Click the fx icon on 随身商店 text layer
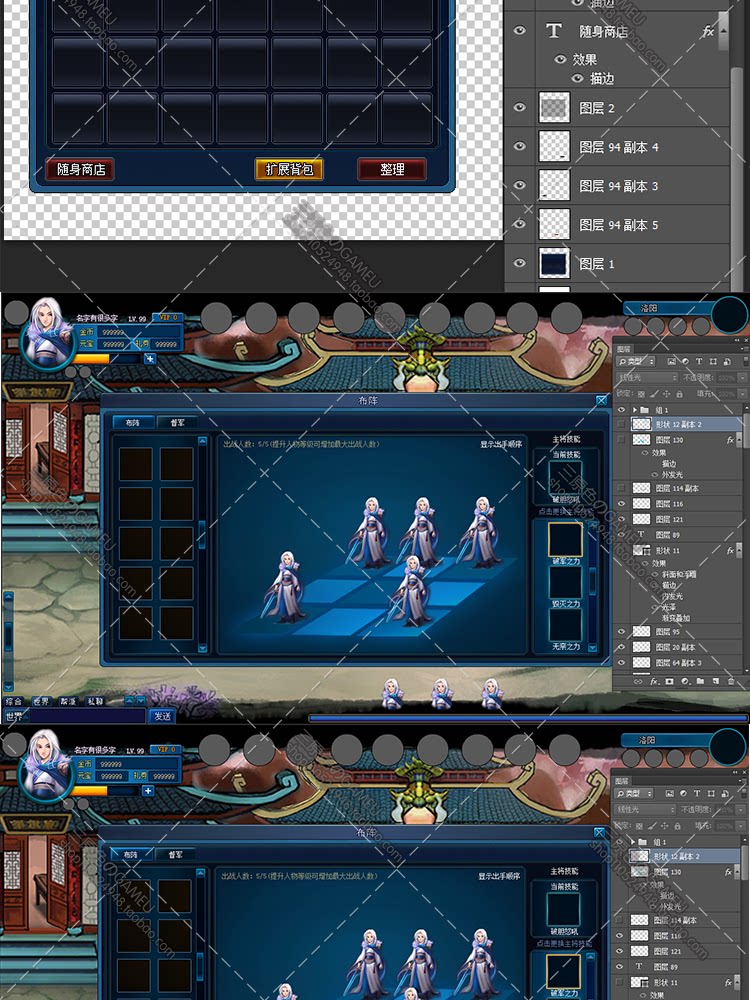Image resolution: width=750 pixels, height=1000 pixels. (x=708, y=31)
